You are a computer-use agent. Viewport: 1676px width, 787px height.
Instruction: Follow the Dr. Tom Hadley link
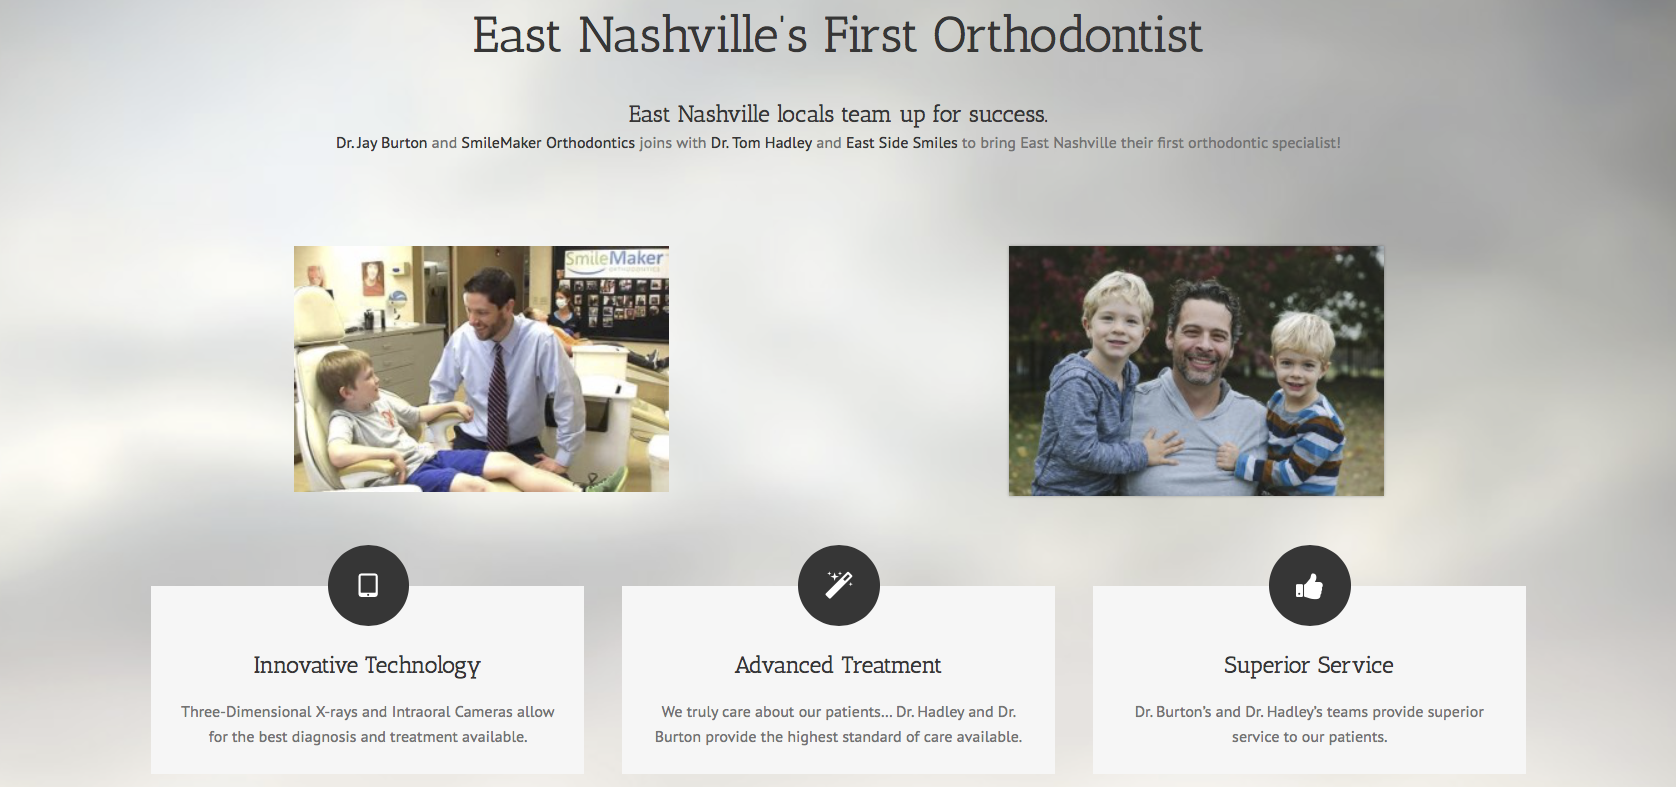pos(761,143)
